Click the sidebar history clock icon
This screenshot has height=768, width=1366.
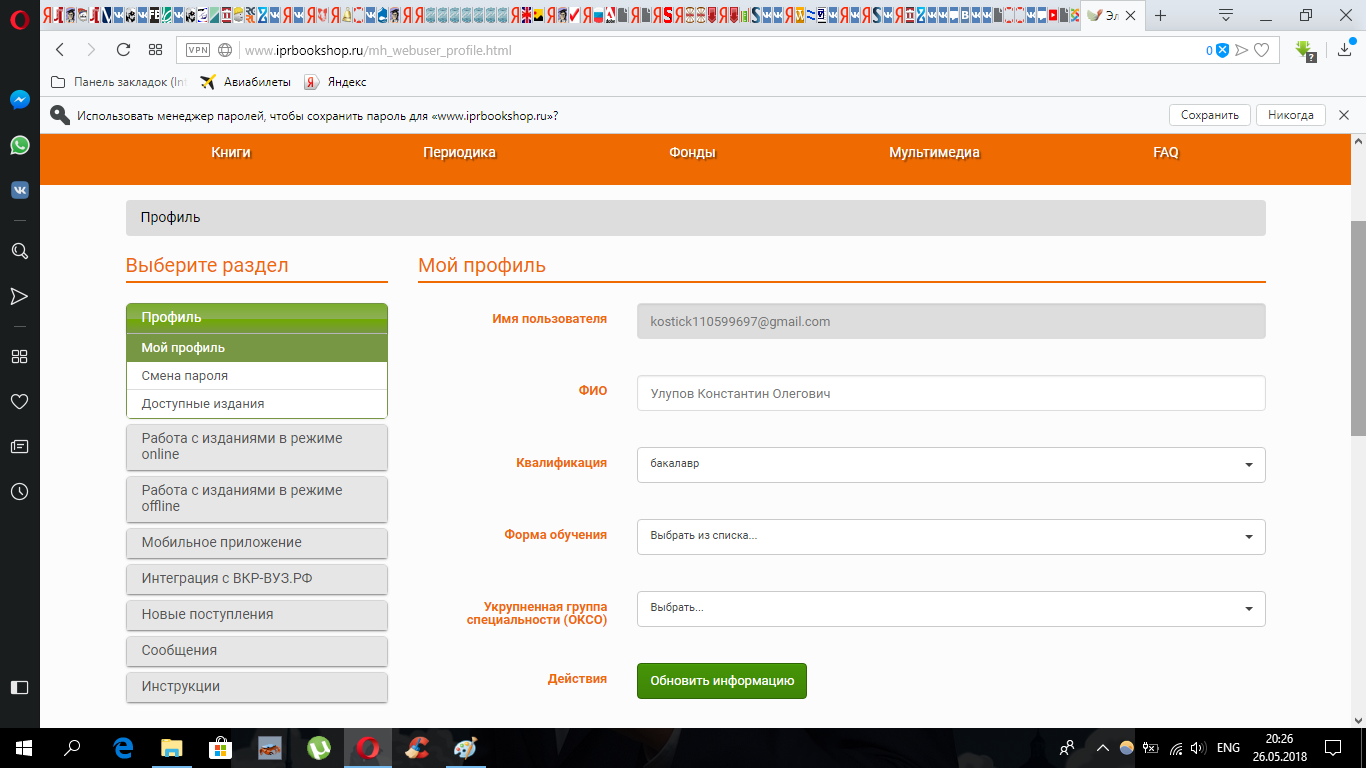19,491
